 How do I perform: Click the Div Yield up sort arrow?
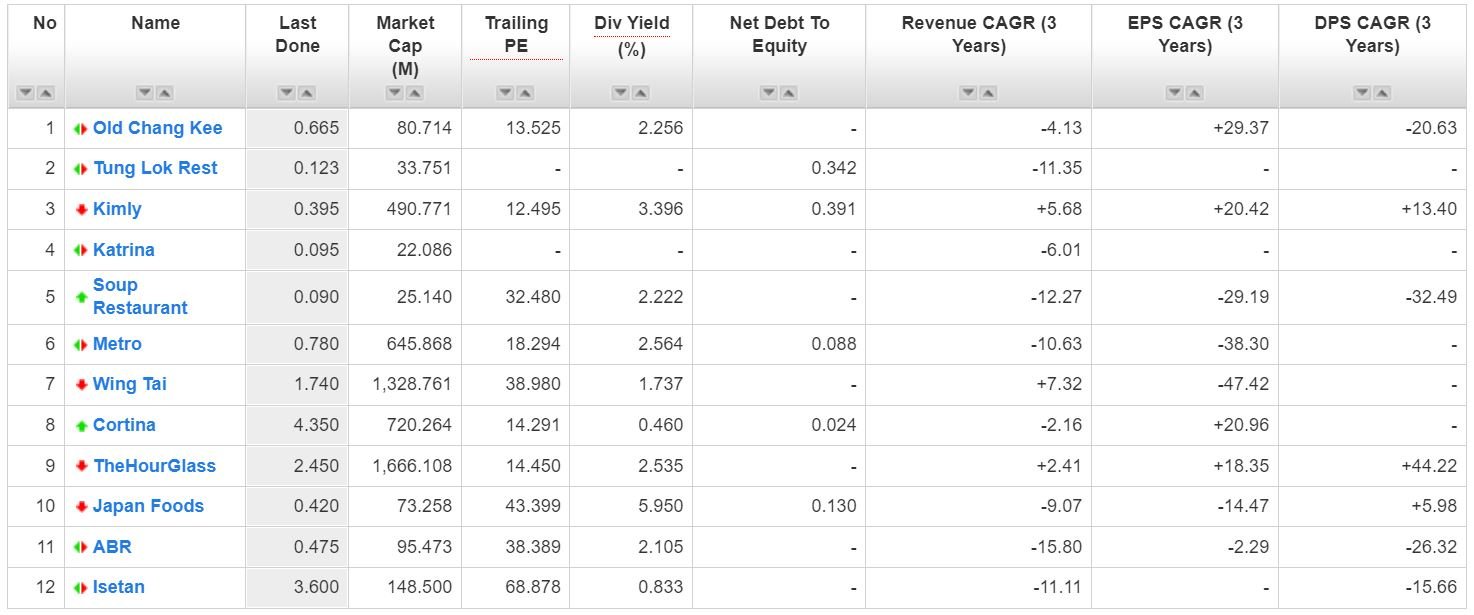(x=641, y=93)
